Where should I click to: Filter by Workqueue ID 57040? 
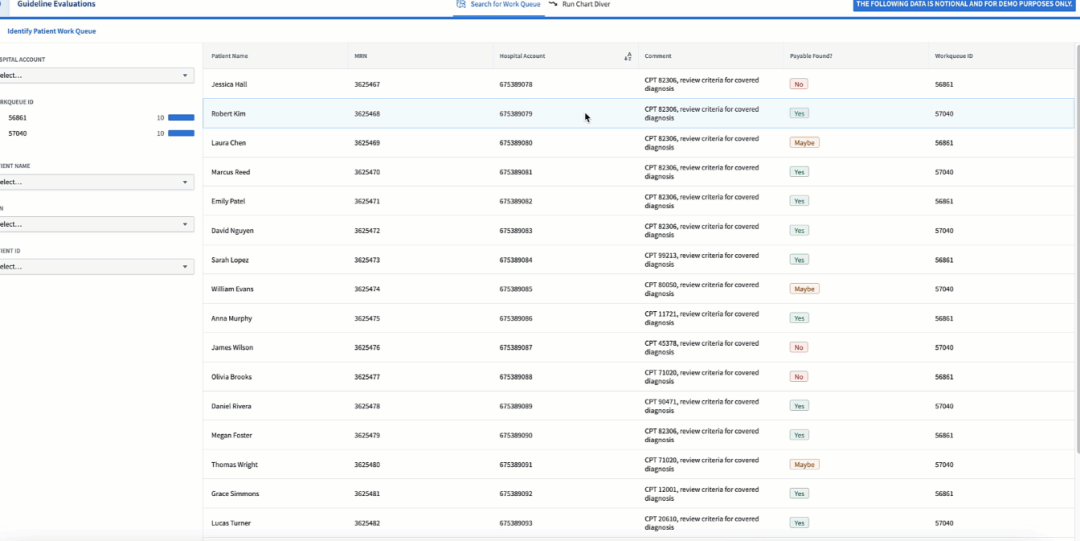[18, 134]
